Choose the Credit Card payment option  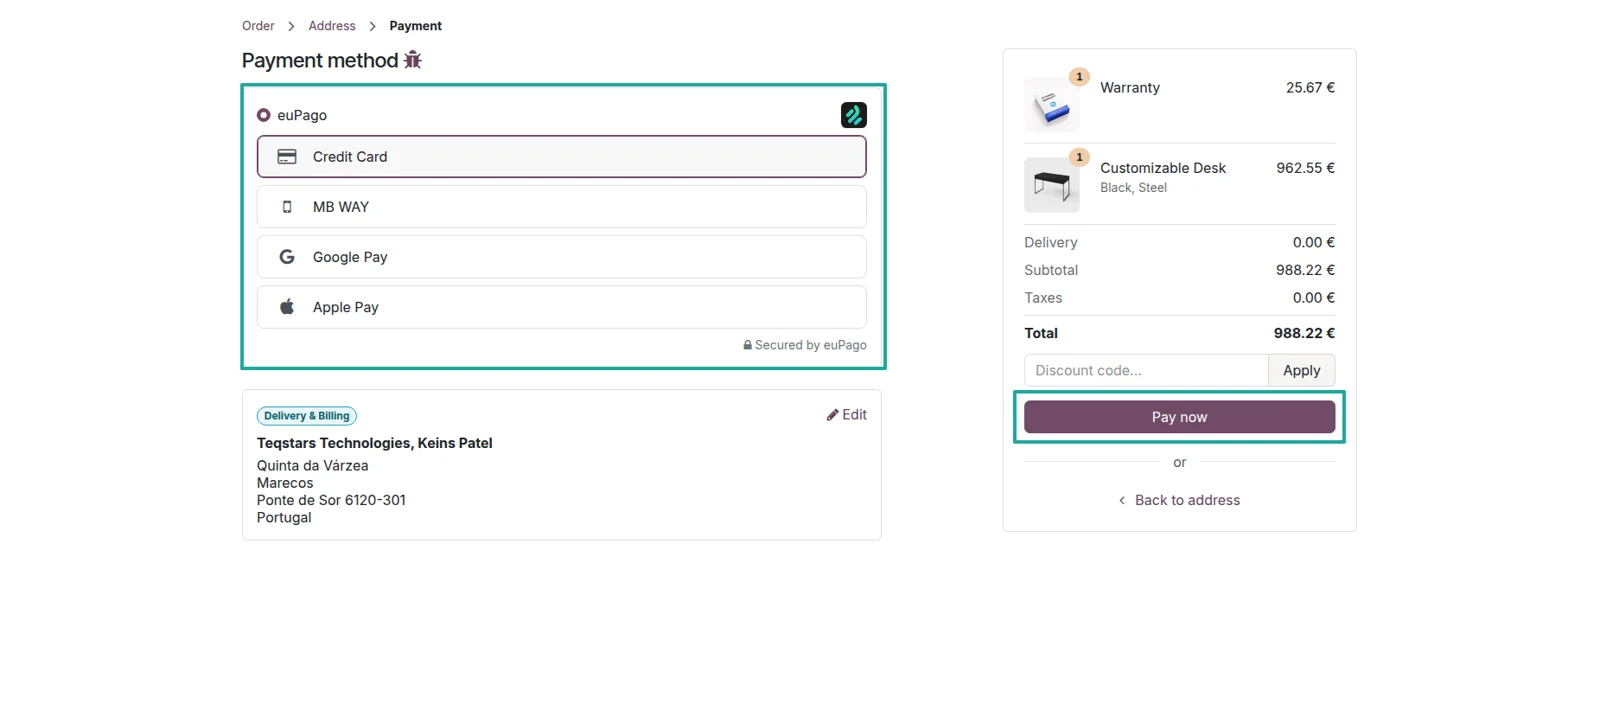pyautogui.click(x=562, y=157)
